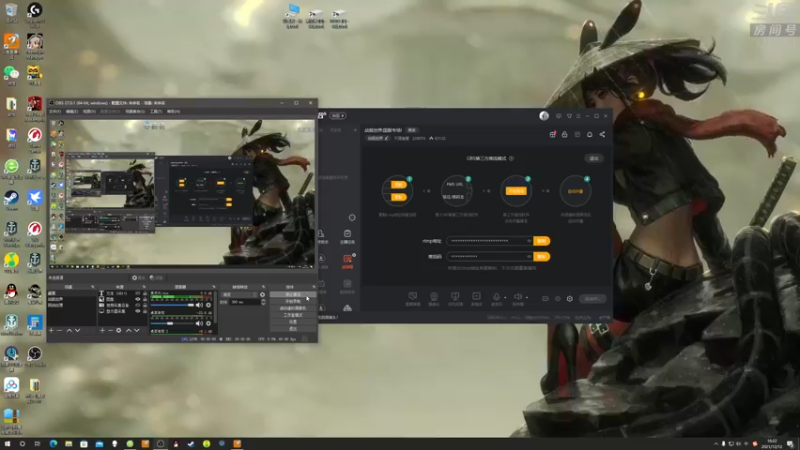This screenshot has height=450, width=800.
Task: Click transition duration stepper arrows
Action: coord(263,302)
